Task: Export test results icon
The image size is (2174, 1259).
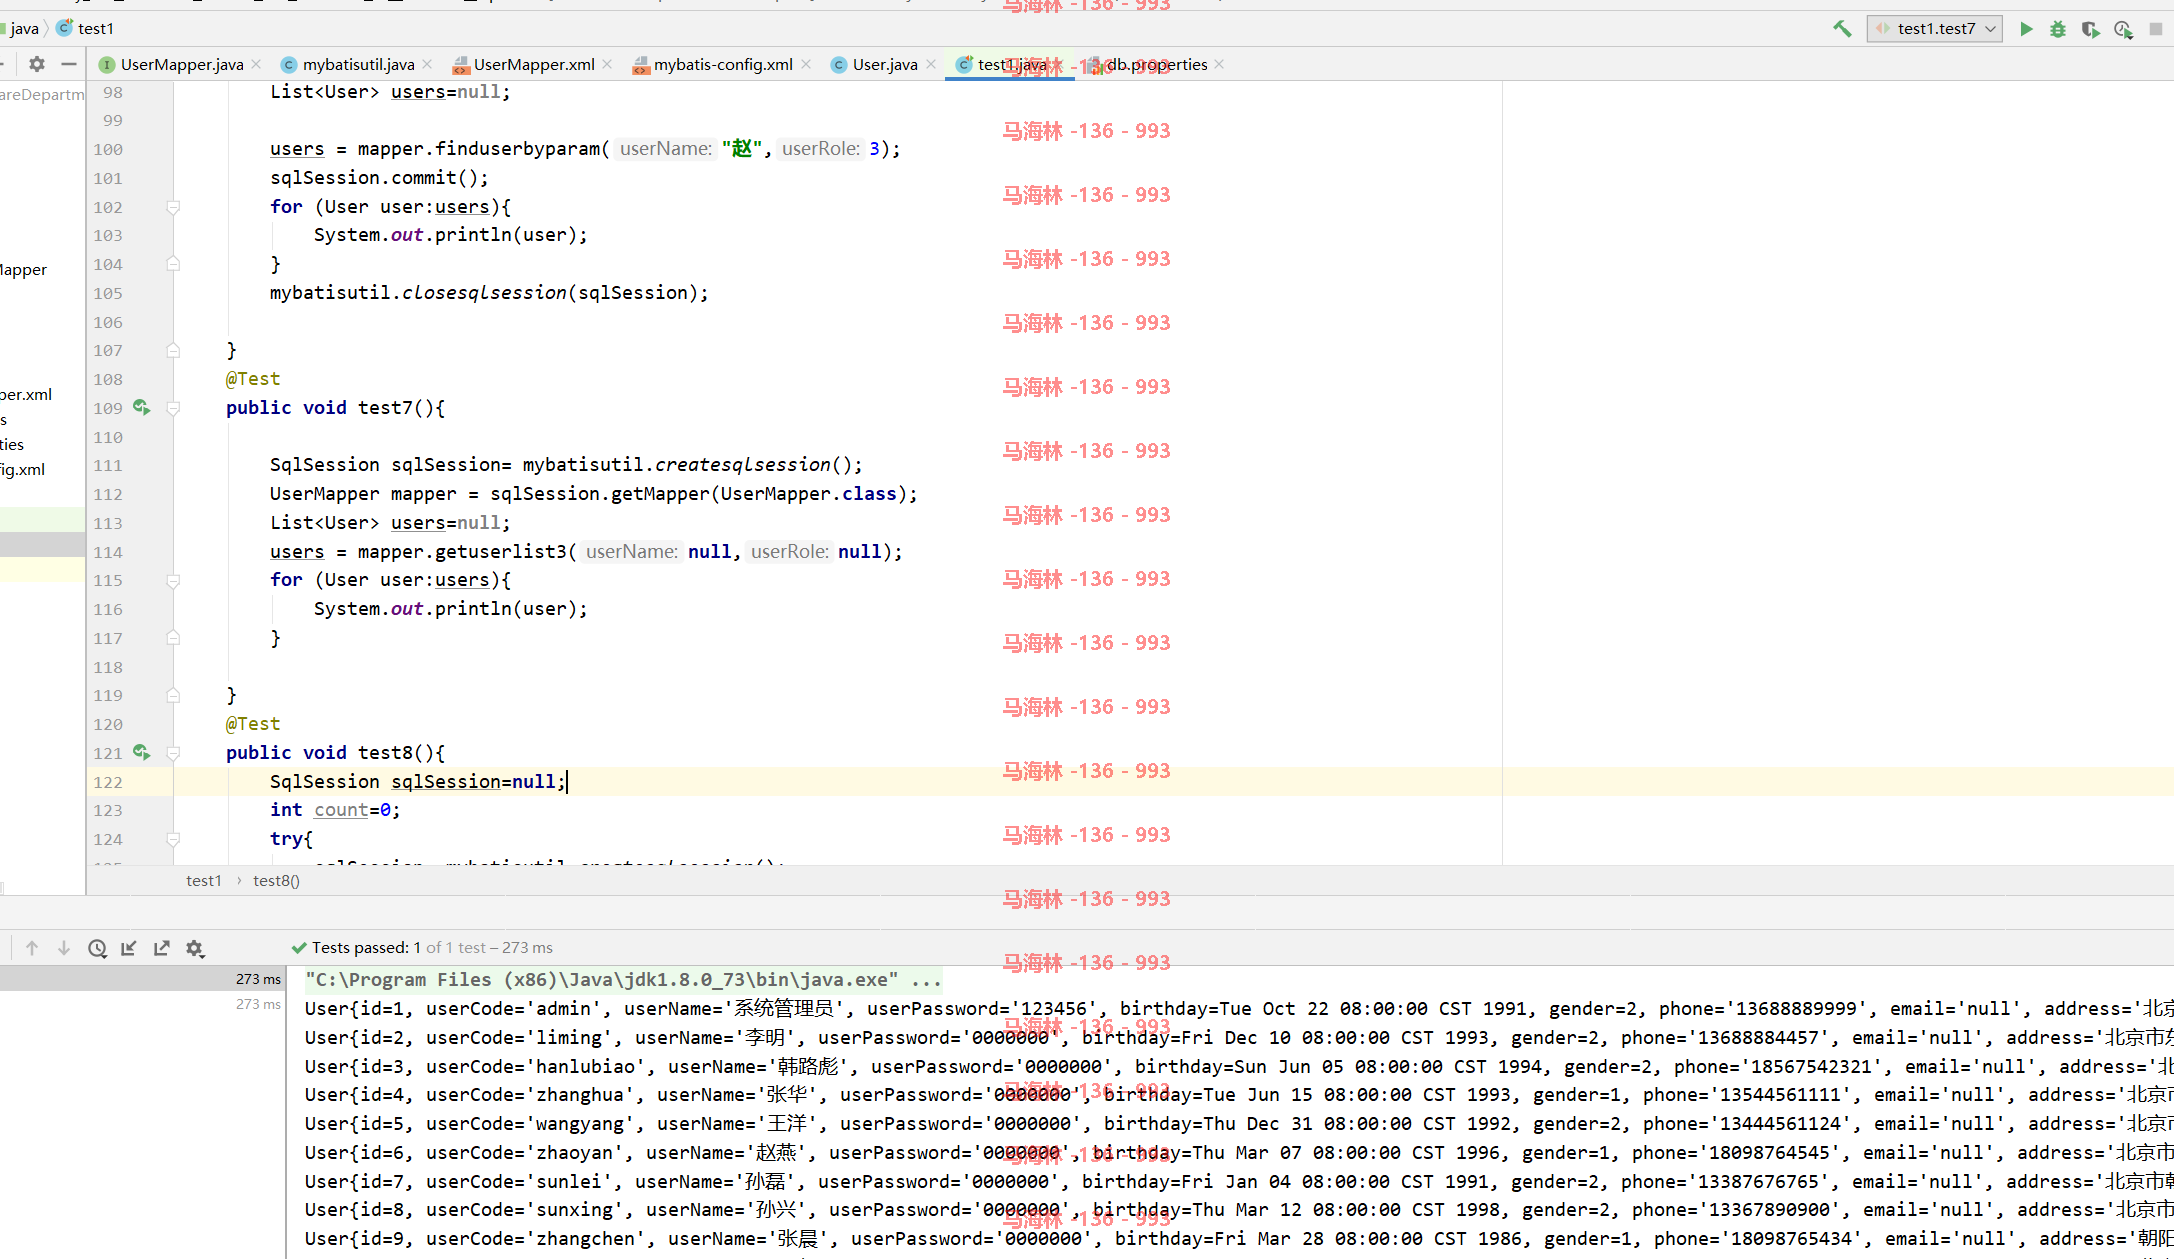Action: [161, 948]
